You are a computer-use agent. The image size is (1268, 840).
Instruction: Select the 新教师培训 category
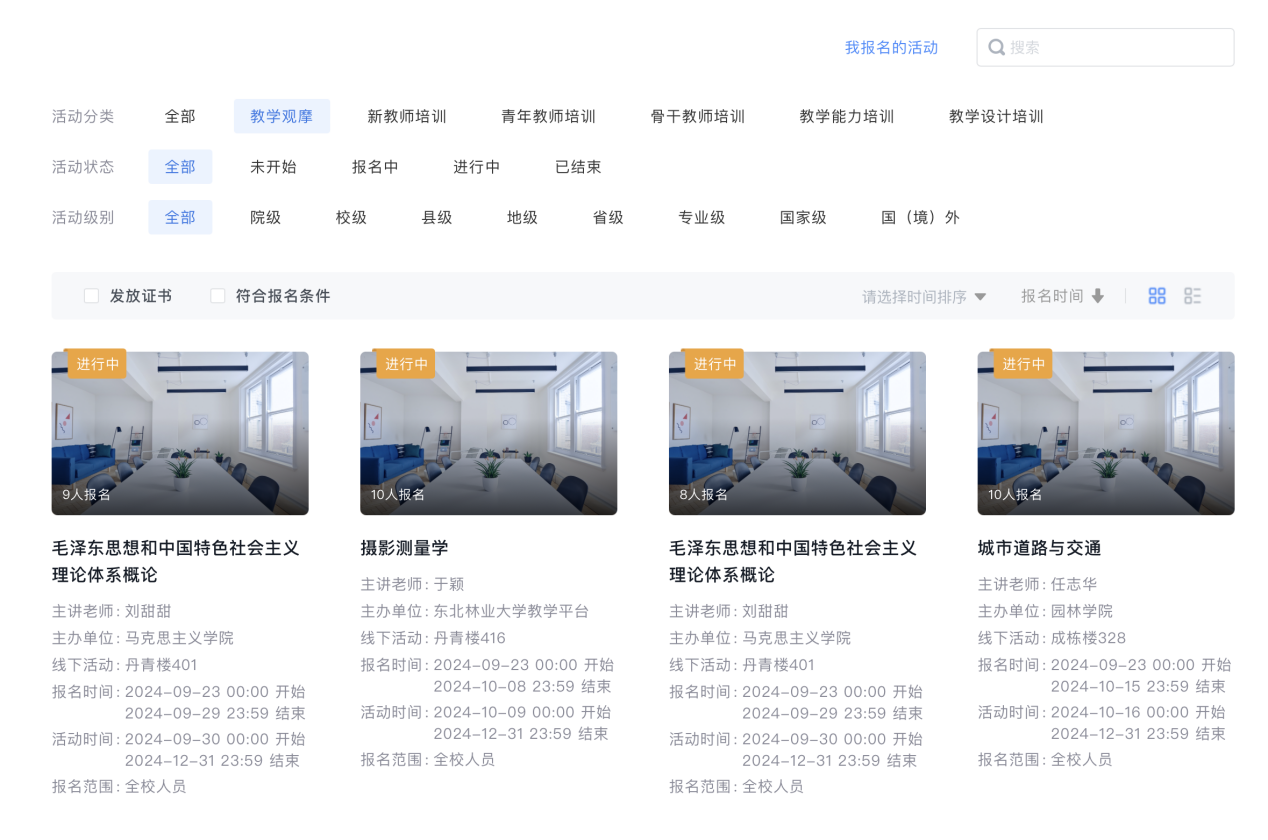(x=407, y=116)
